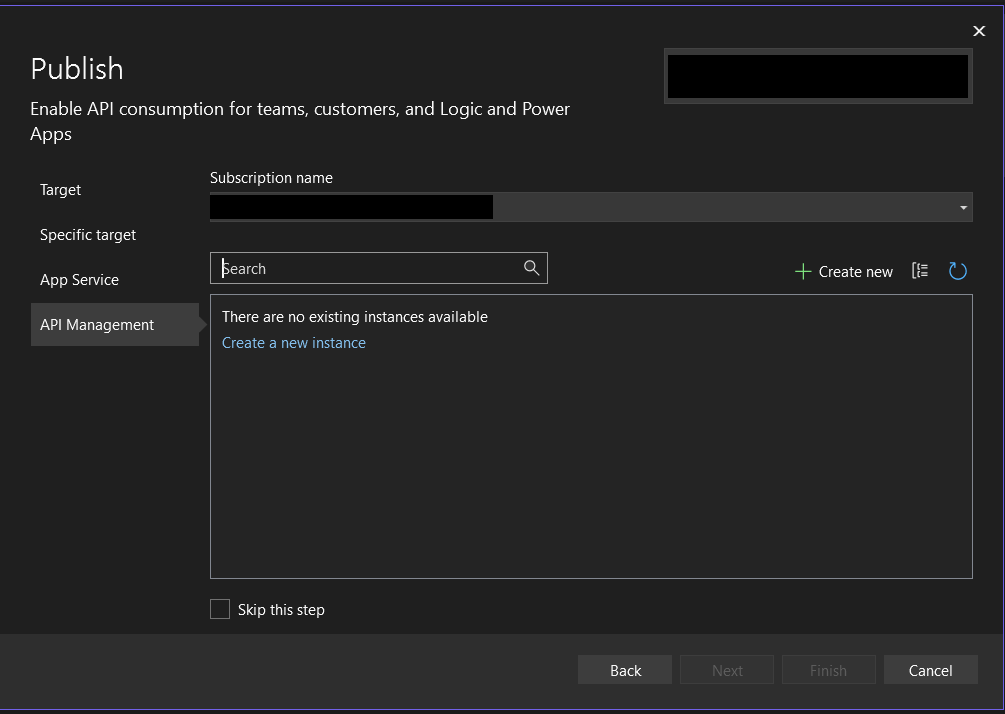
Task: Click the green plus Create new icon
Action: coord(801,270)
